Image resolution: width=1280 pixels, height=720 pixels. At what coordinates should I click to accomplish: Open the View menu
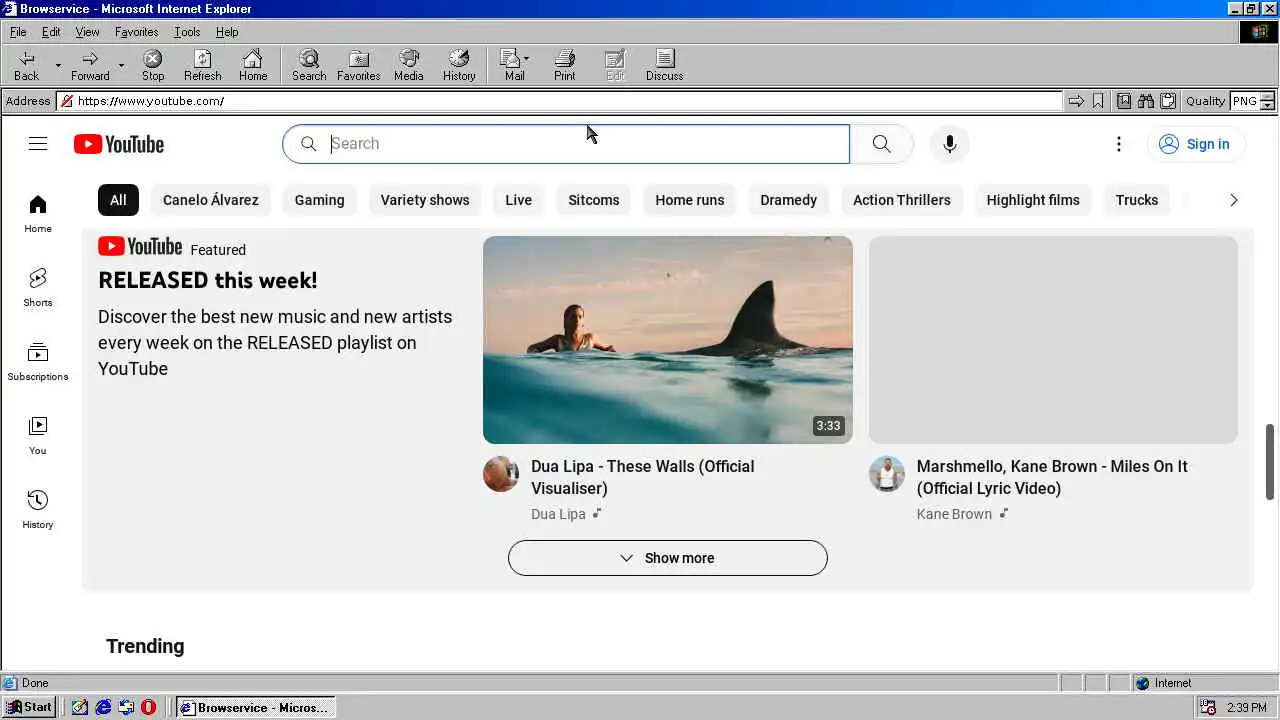87,32
